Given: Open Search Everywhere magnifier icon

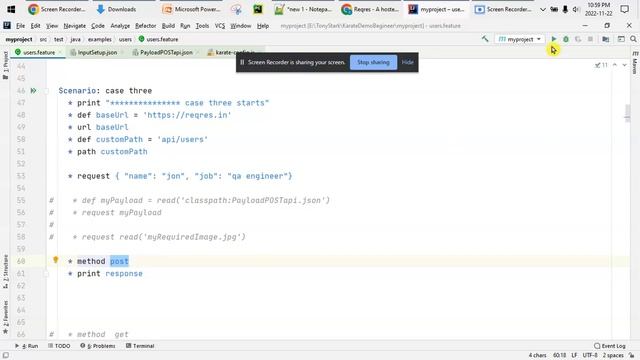Looking at the screenshot, I should click(x=633, y=39).
